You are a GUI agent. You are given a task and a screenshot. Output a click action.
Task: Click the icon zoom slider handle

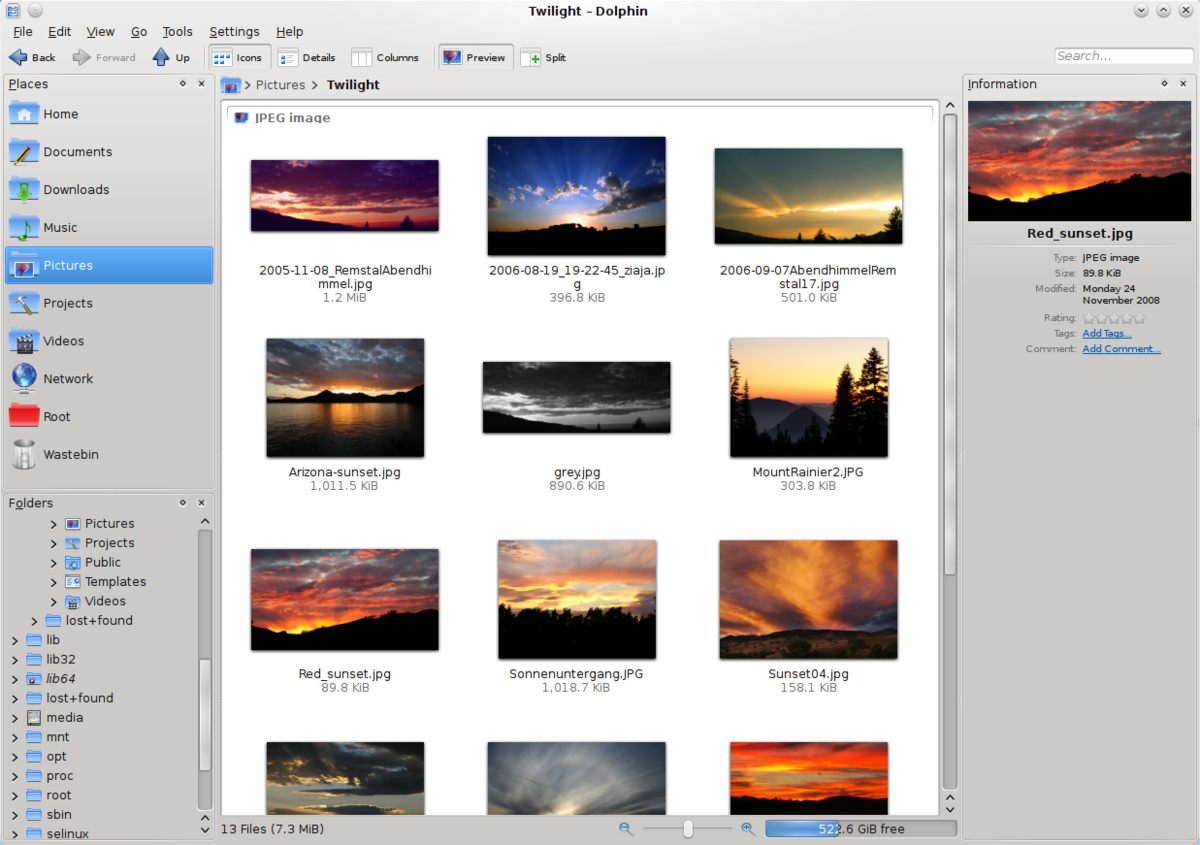(x=688, y=829)
